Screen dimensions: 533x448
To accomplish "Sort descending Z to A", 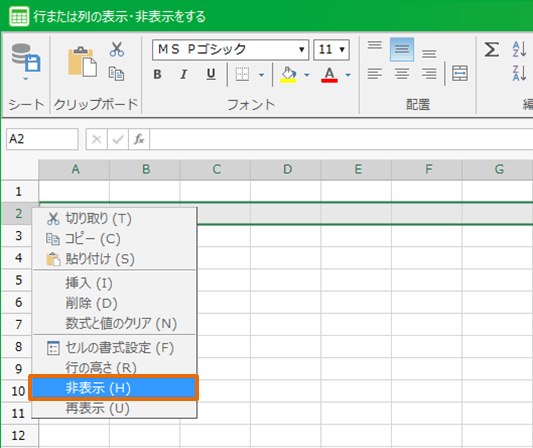I will click(519, 73).
